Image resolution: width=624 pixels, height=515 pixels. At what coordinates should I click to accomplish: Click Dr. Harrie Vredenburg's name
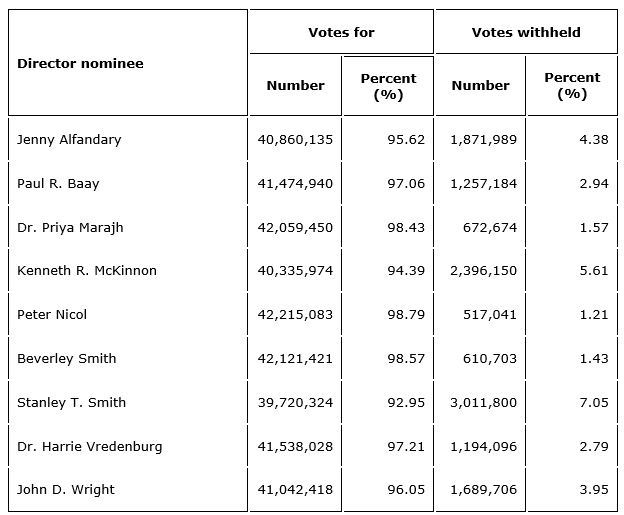tap(89, 446)
